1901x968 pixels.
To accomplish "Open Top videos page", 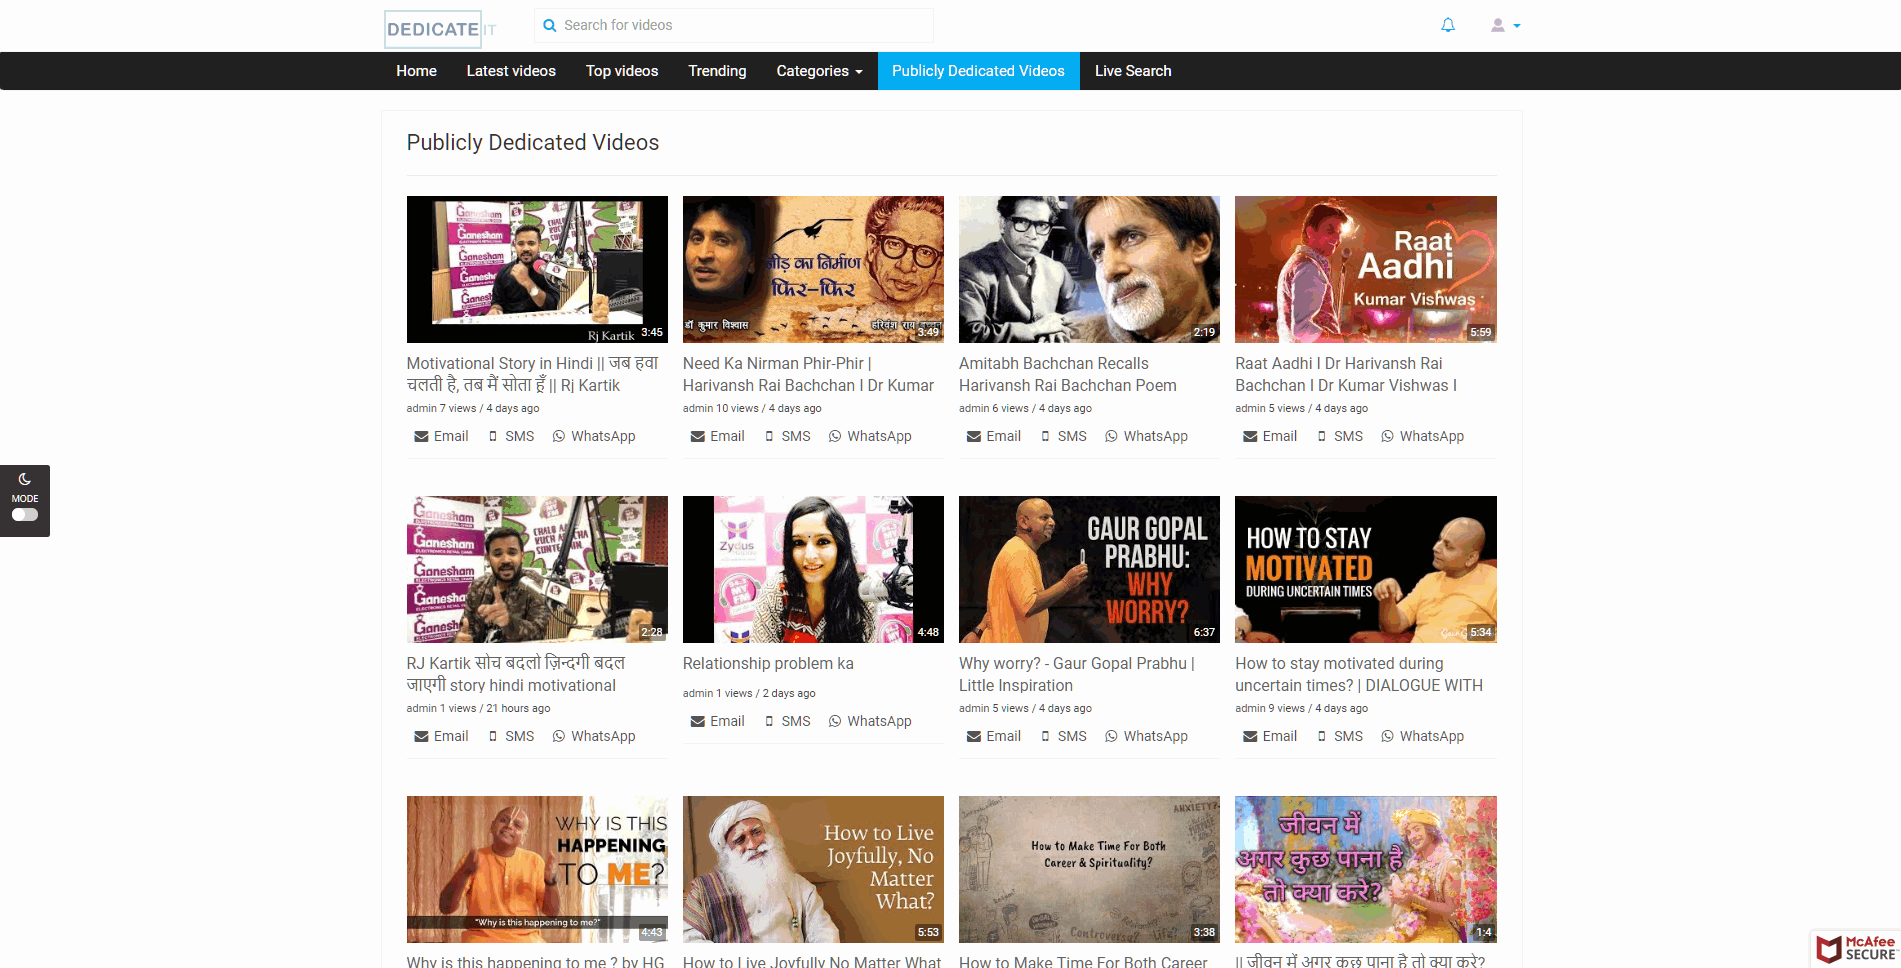I will click(x=622, y=71).
